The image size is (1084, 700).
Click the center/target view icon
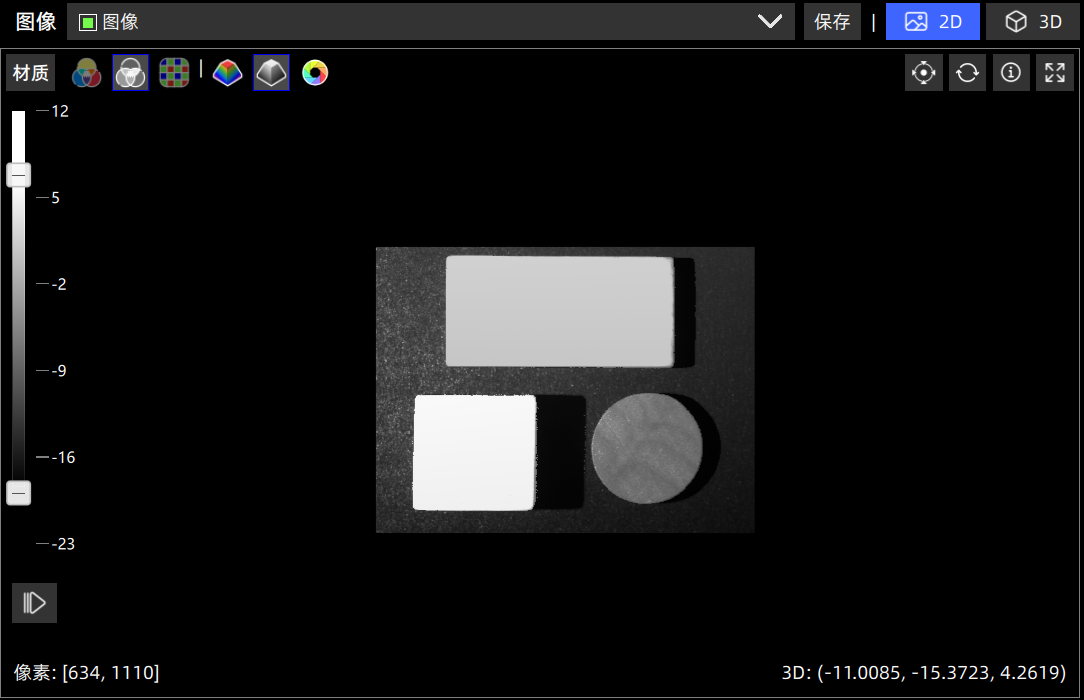[924, 73]
